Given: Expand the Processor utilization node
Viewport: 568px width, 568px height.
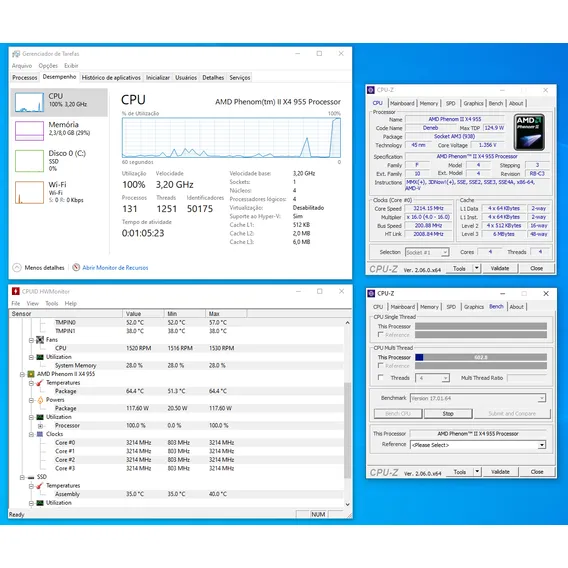Looking at the screenshot, I should pyautogui.click(x=40, y=426).
